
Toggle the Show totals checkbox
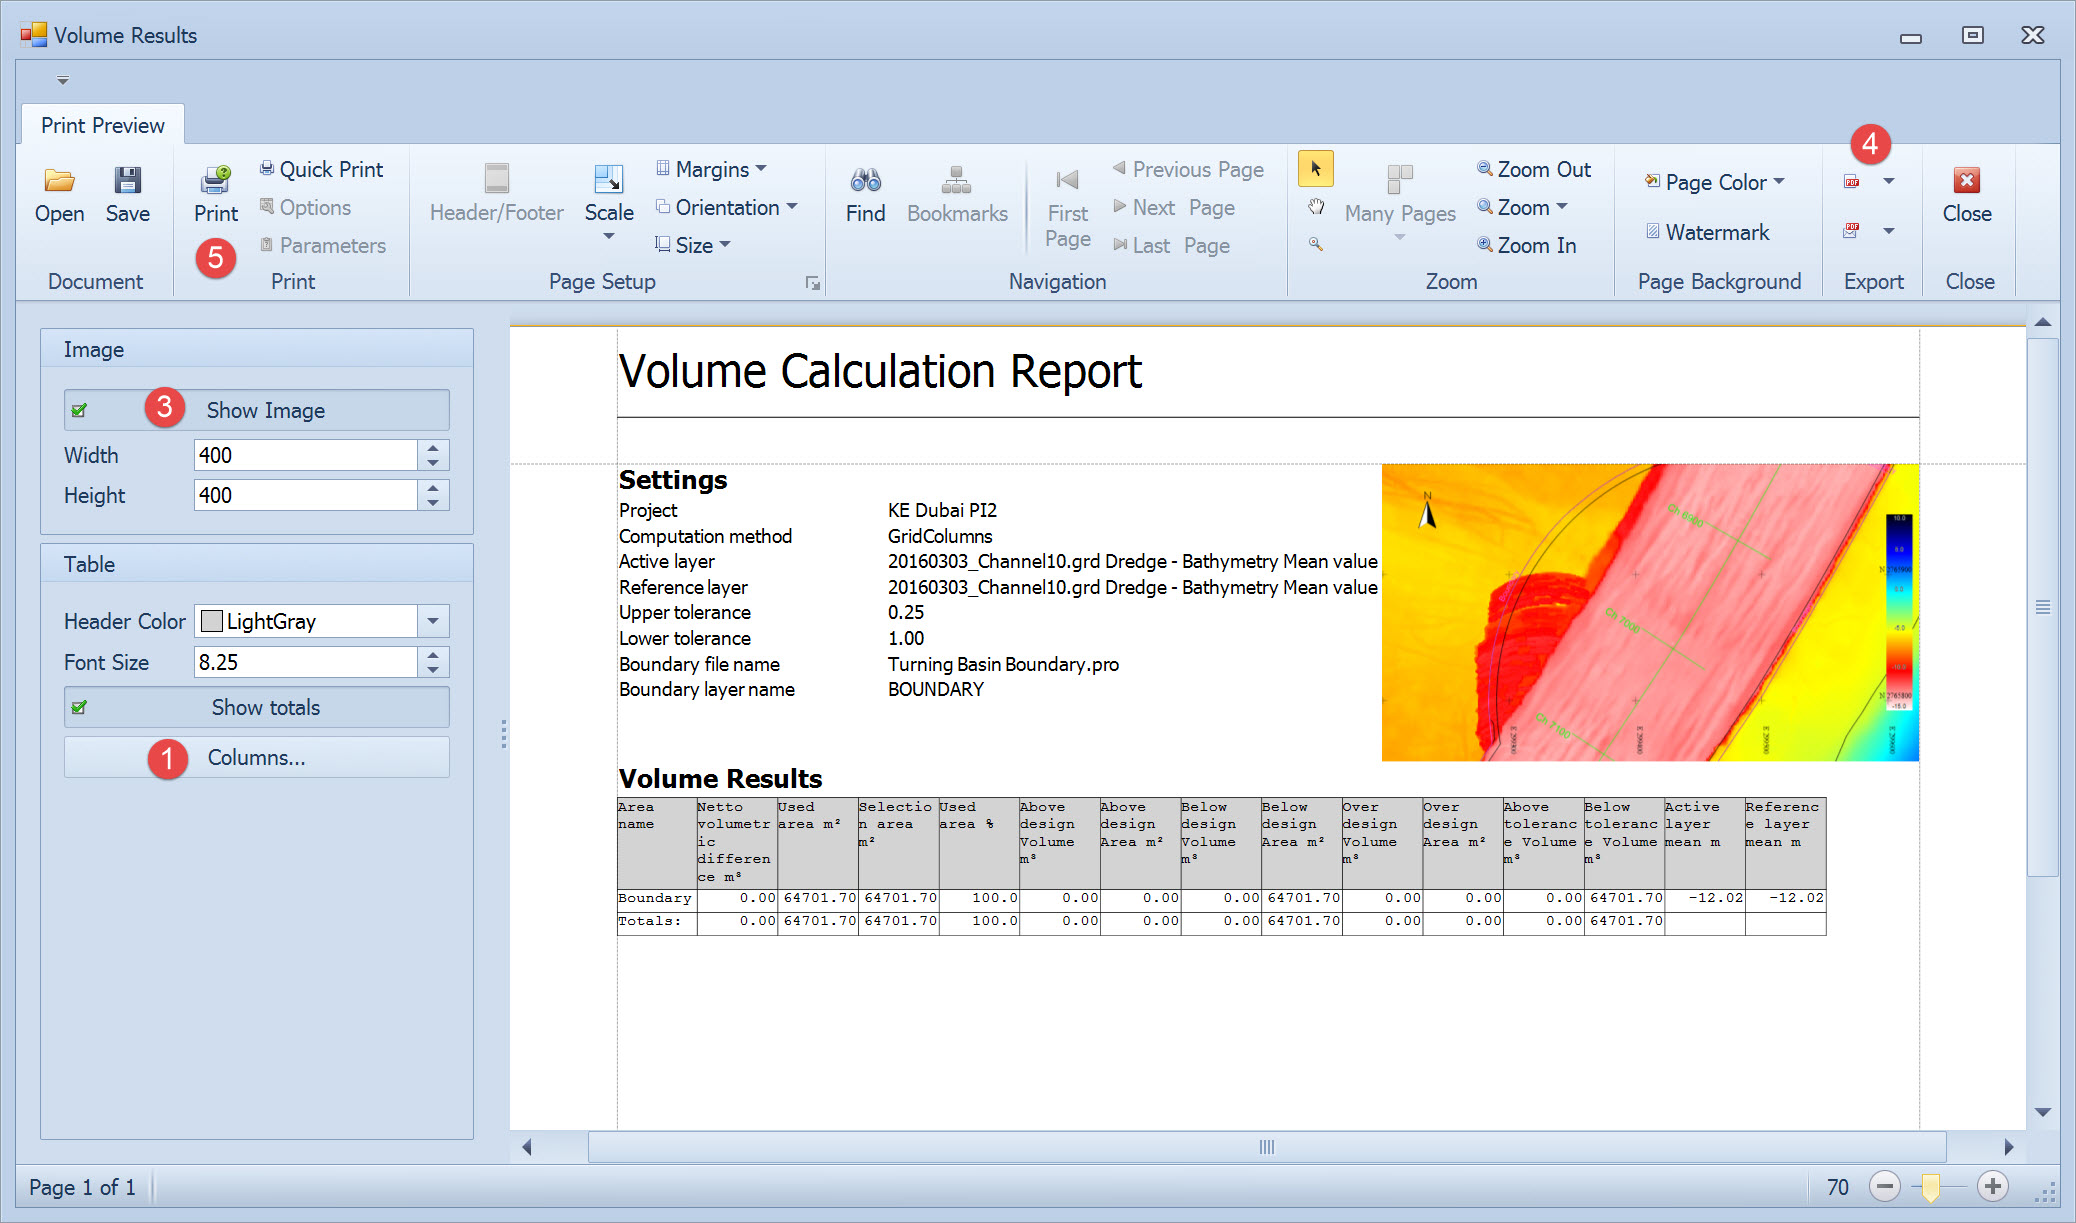(79, 707)
